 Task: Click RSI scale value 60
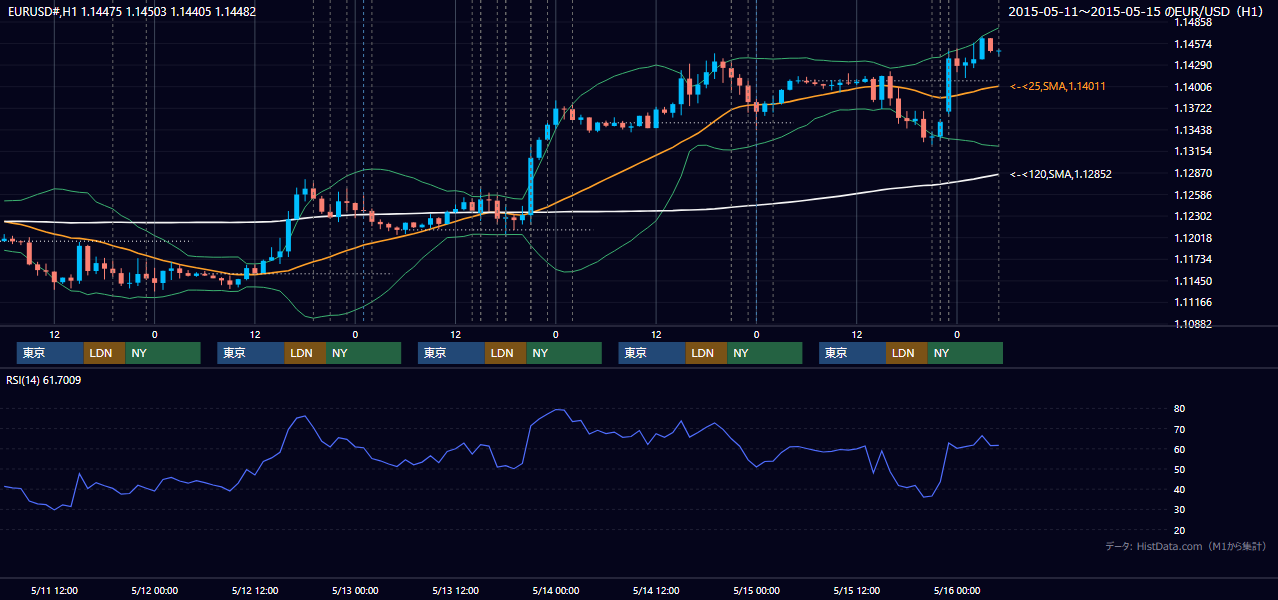1180,449
